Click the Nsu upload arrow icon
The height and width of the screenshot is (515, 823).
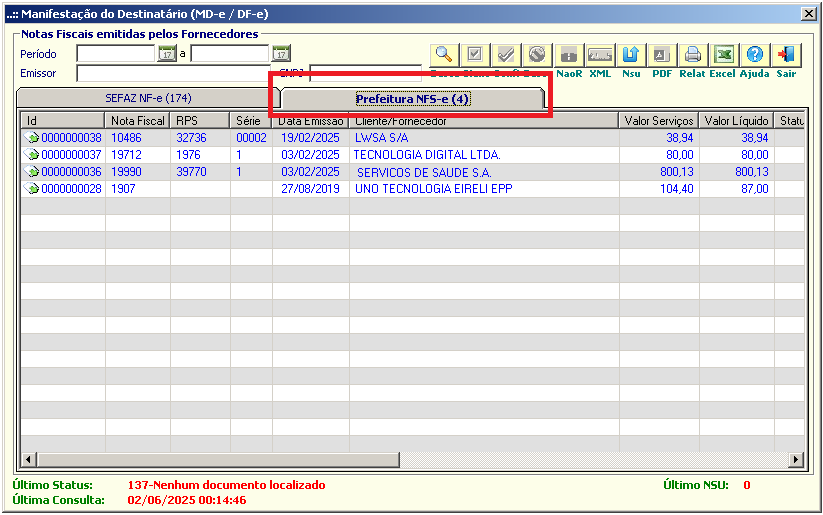[630, 55]
